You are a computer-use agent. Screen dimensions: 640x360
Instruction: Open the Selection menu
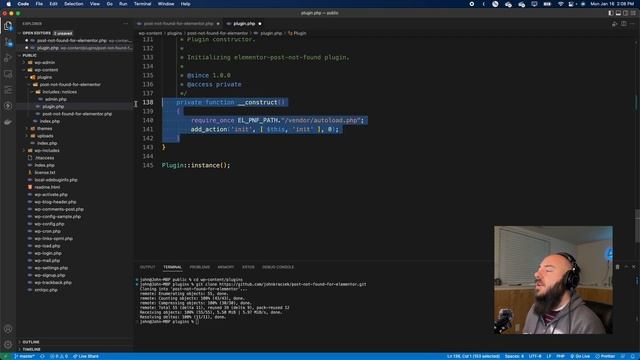73,4
